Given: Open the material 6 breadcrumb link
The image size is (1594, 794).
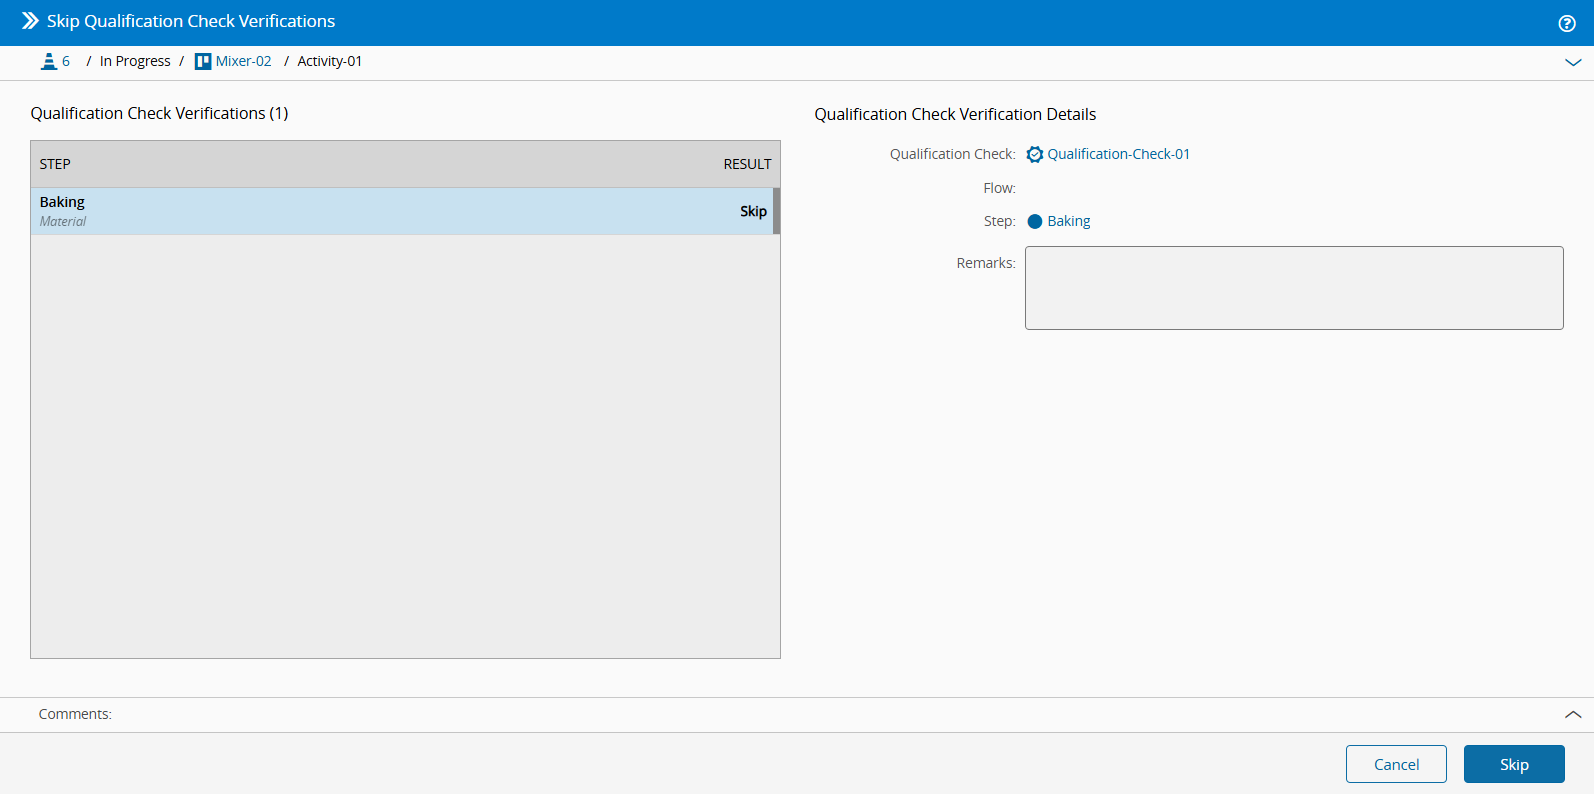Looking at the screenshot, I should (x=66, y=62).
